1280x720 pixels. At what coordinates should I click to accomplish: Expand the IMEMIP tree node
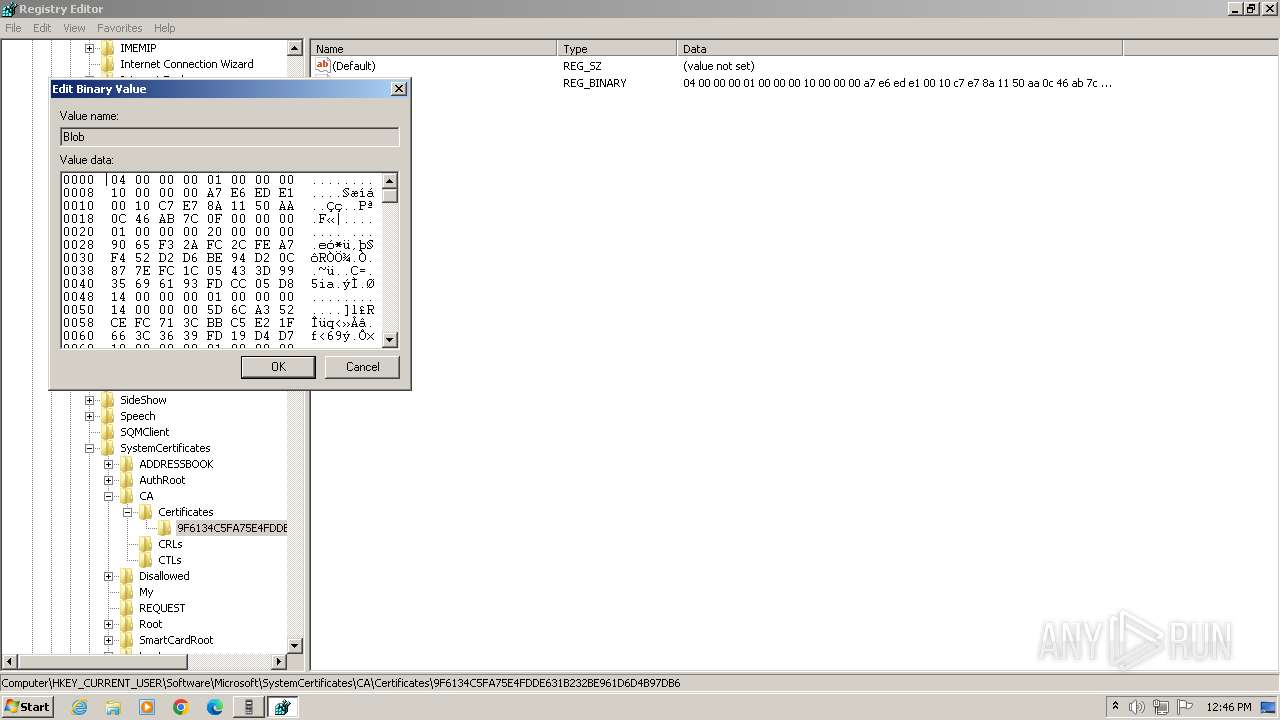pos(89,48)
